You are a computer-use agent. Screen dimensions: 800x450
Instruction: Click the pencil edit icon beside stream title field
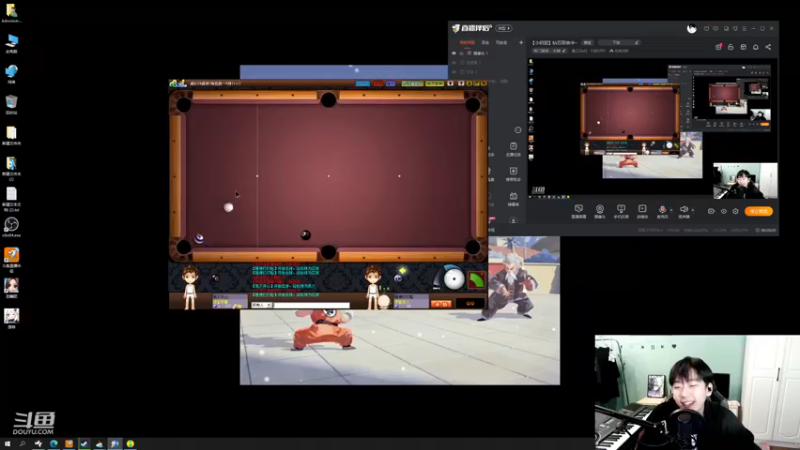click(636, 42)
